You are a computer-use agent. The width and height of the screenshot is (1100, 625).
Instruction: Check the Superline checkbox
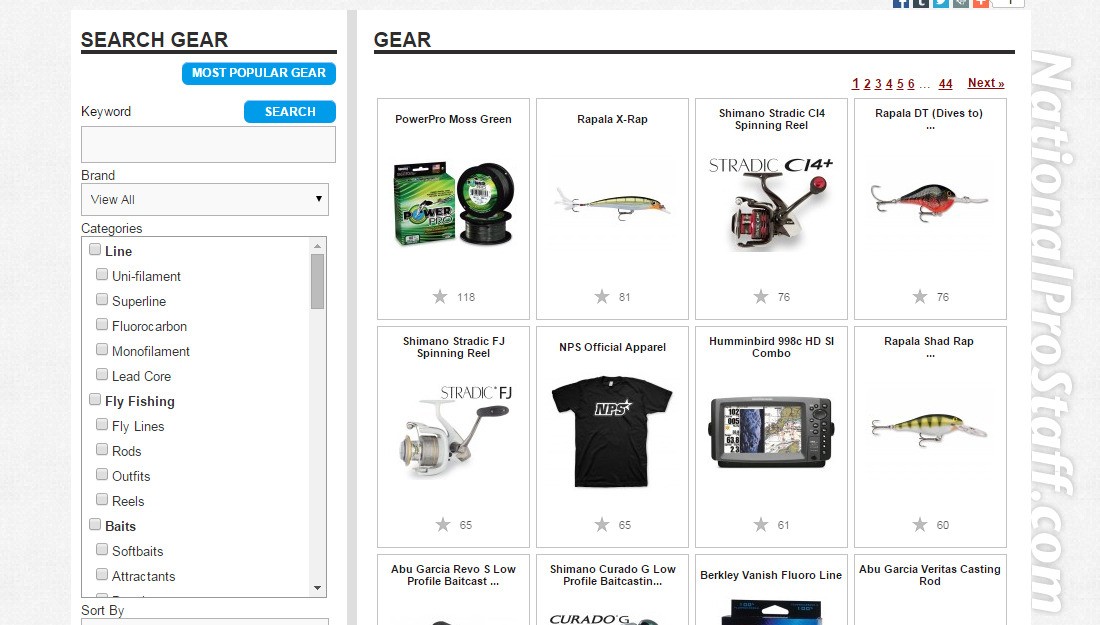point(102,300)
